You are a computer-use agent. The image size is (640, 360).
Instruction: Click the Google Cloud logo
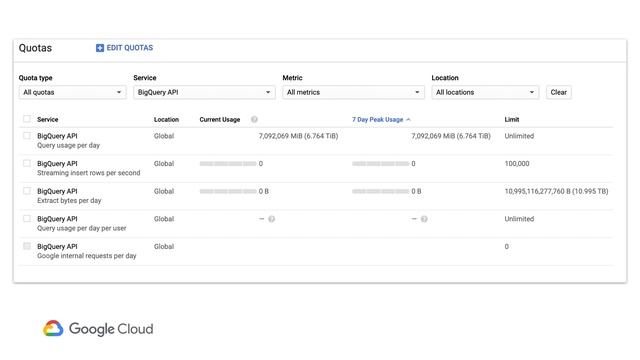98,329
